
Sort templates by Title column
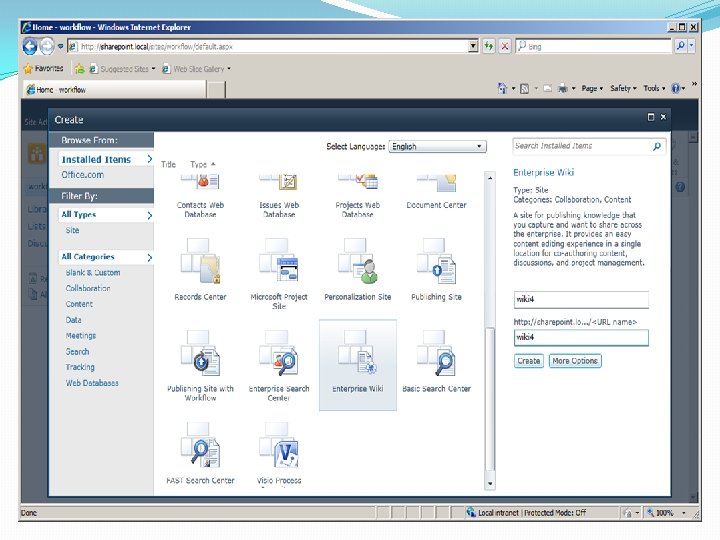coord(169,164)
